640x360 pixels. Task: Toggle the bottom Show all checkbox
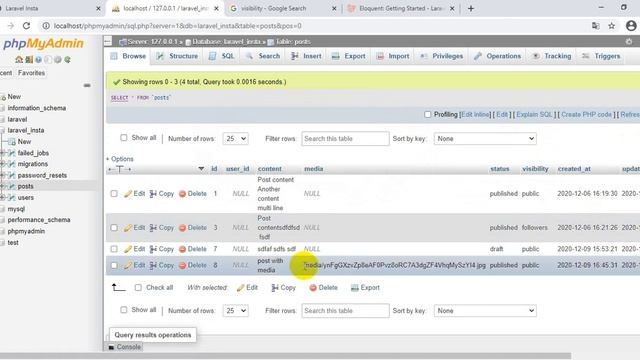pos(124,310)
